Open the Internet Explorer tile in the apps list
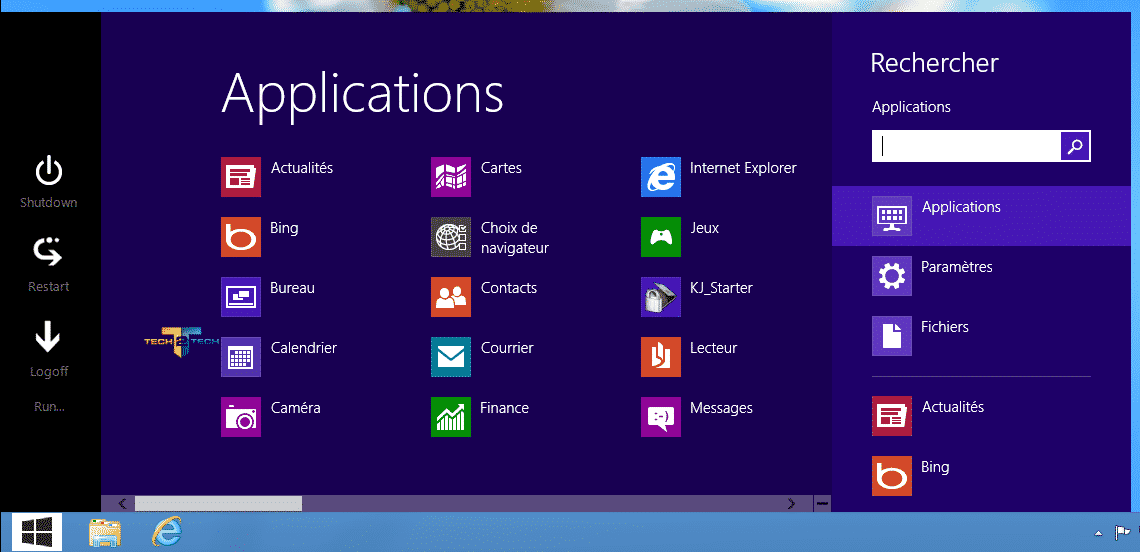Image resolution: width=1140 pixels, height=552 pixels. 661,177
